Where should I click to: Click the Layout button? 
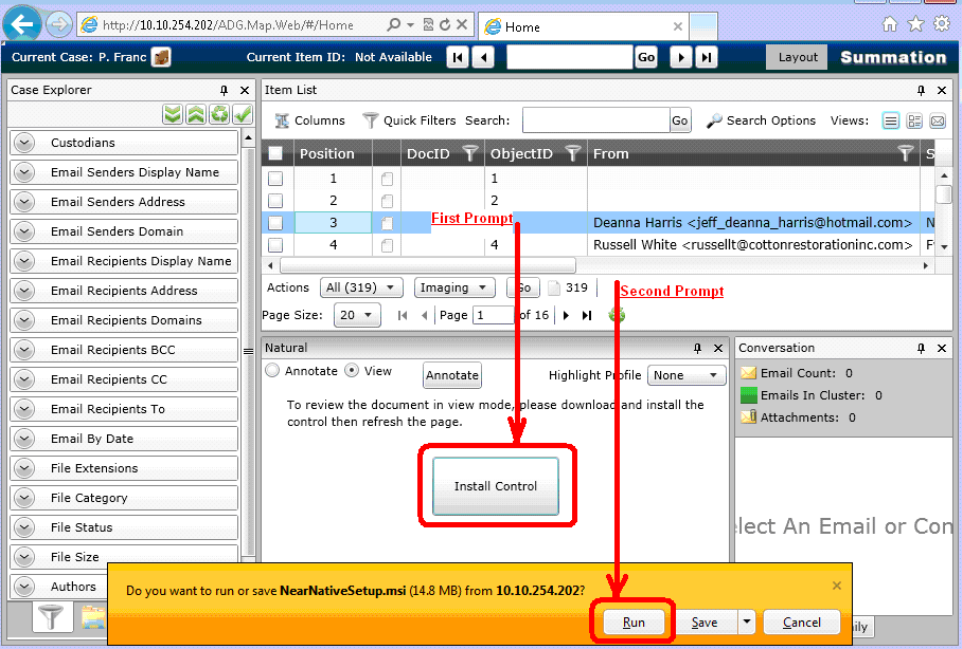click(x=798, y=57)
